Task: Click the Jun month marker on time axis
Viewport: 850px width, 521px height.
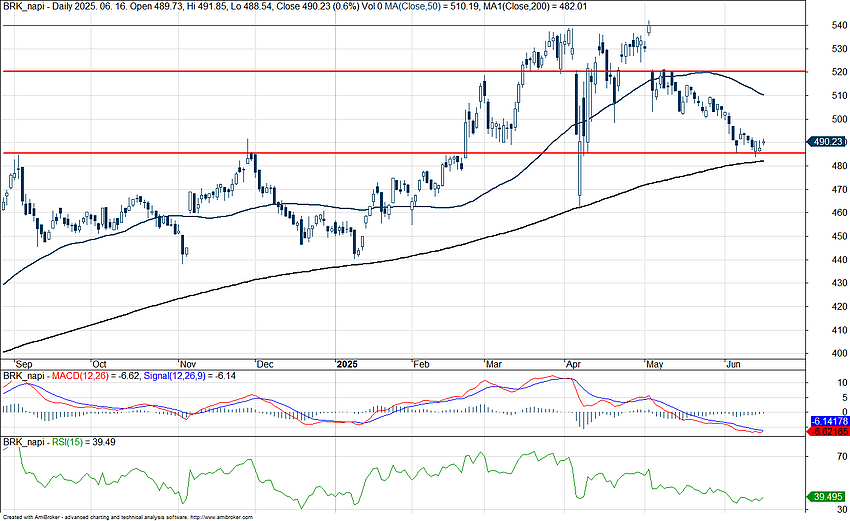Action: (x=733, y=364)
